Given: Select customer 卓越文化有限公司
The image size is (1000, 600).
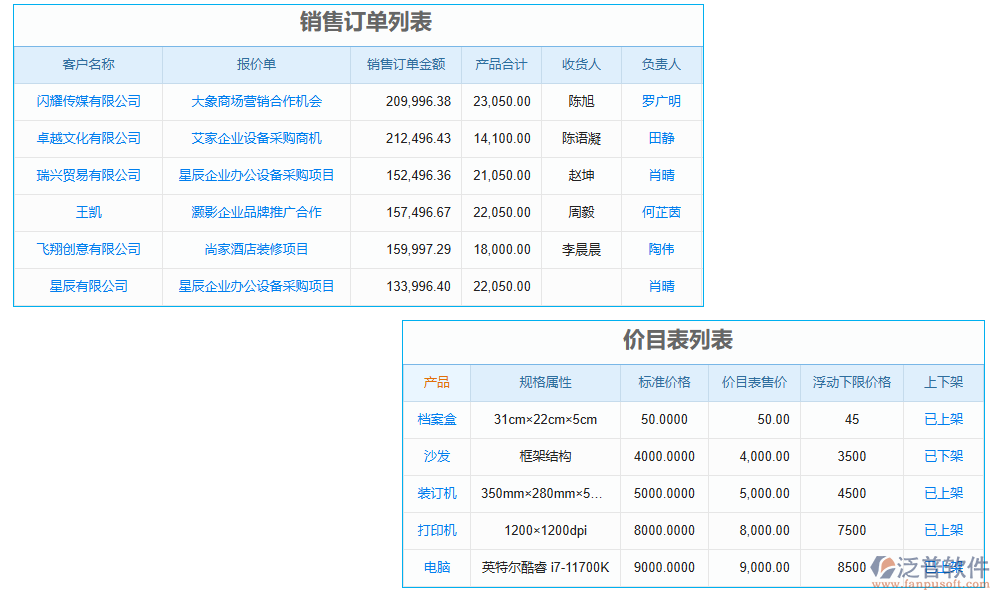Looking at the screenshot, I should pyautogui.click(x=87, y=138).
